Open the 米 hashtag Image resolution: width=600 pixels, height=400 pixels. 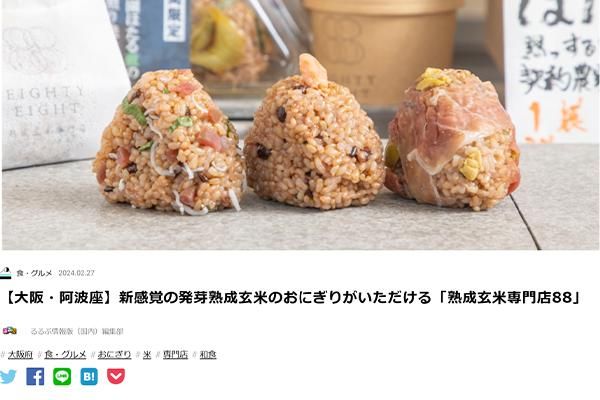(147, 355)
